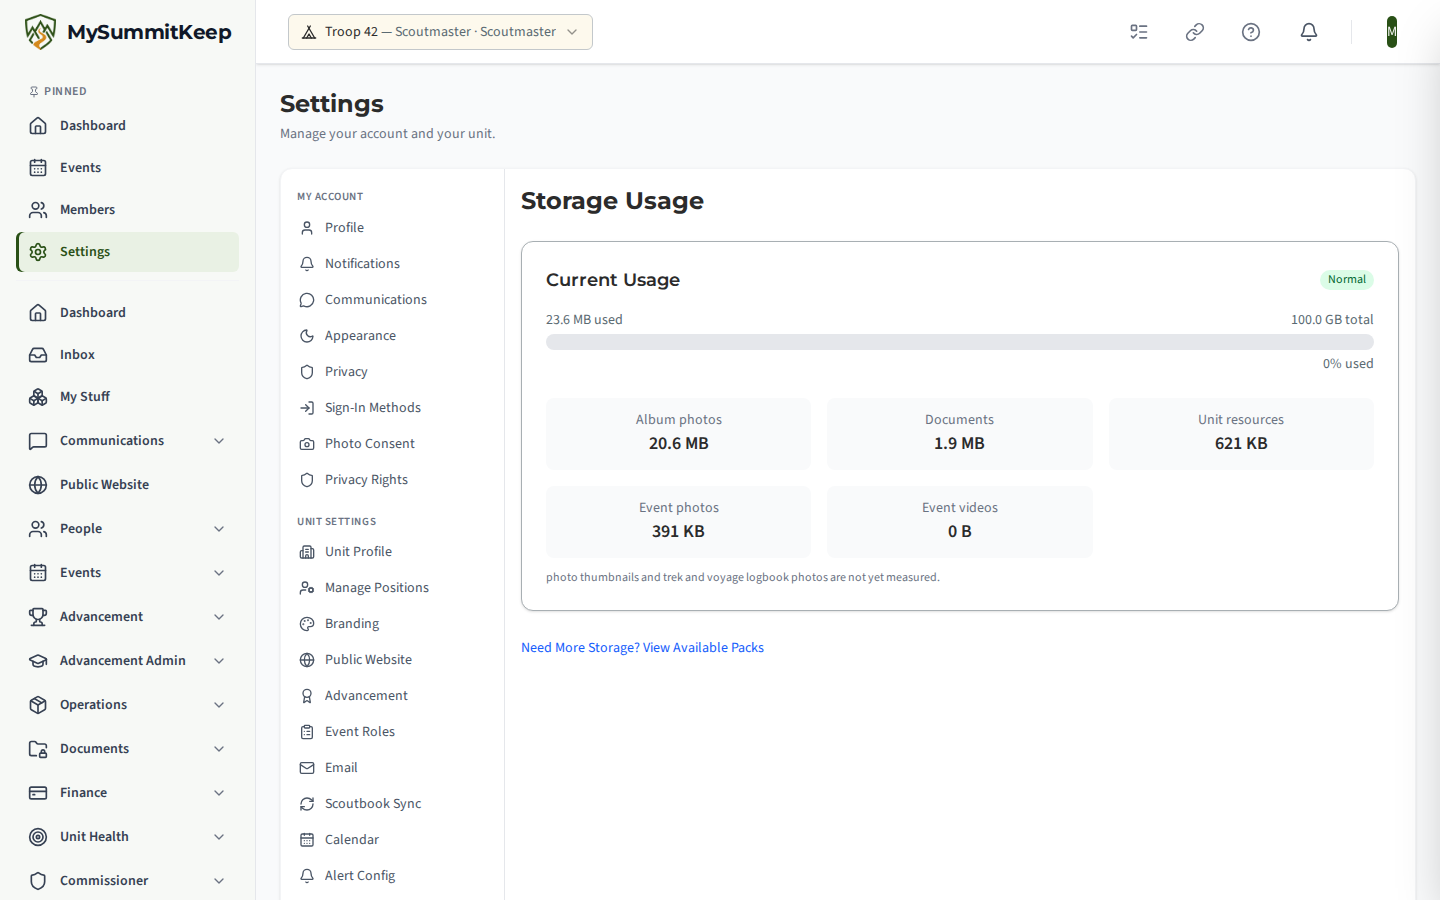The height and width of the screenshot is (900, 1440).
Task: Open the Troop 42 unit selector dropdown
Action: (440, 32)
